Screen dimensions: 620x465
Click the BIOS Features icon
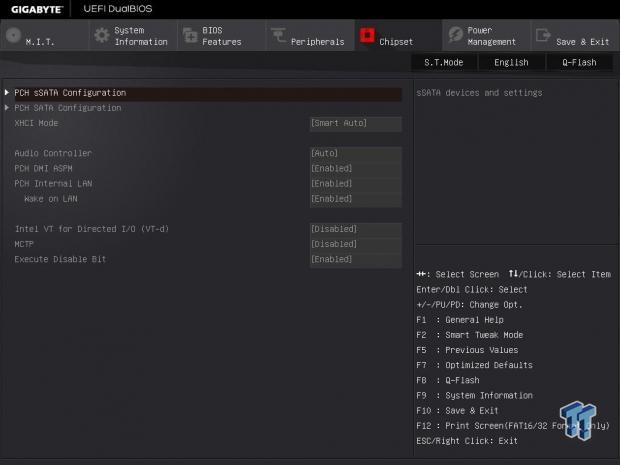(x=190, y=36)
